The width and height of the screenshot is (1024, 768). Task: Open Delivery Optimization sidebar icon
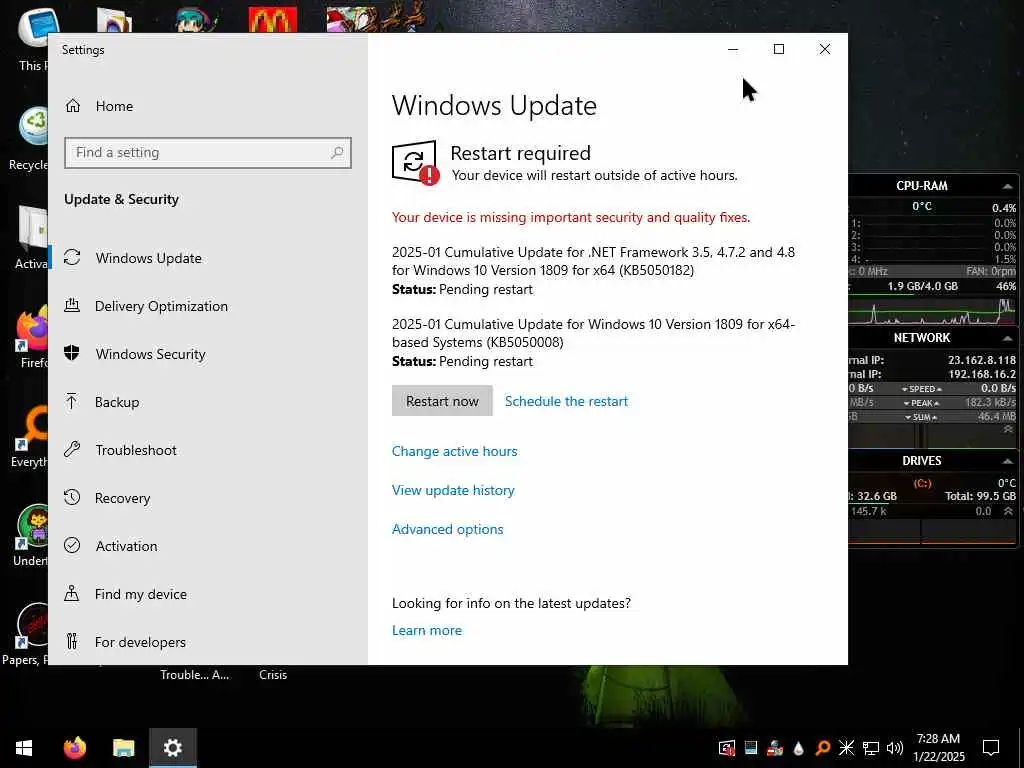tap(72, 305)
